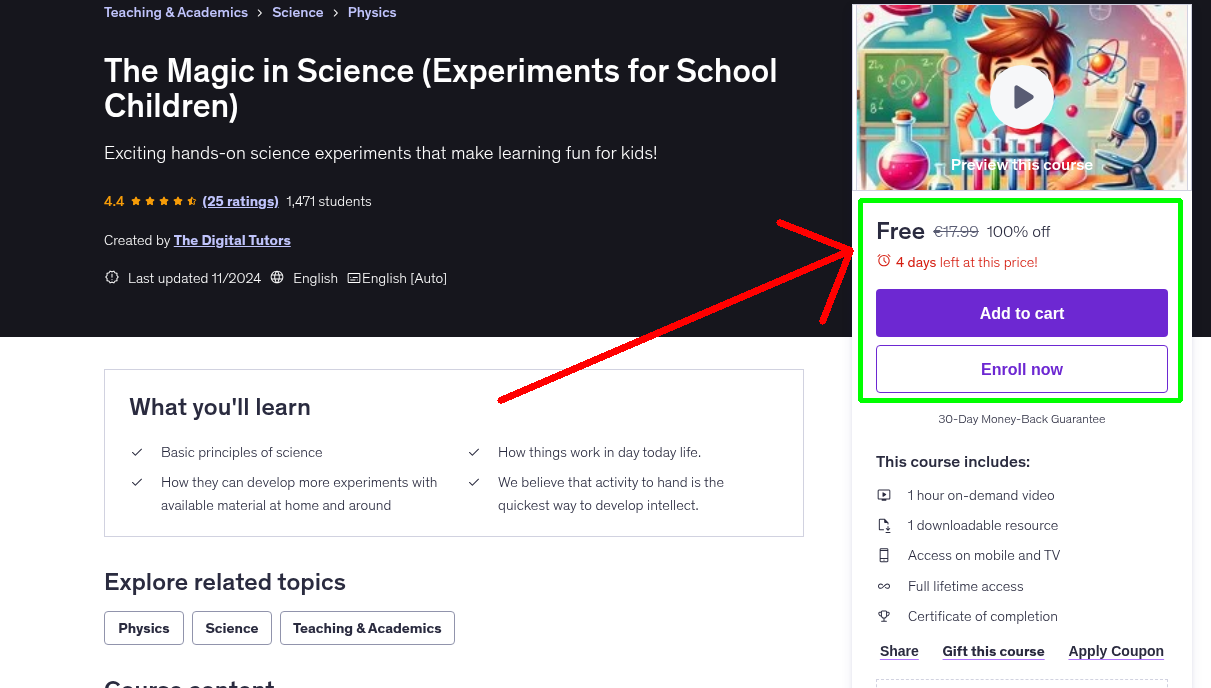Select Gift this course
This screenshot has width=1211, height=688.
pyautogui.click(x=993, y=651)
